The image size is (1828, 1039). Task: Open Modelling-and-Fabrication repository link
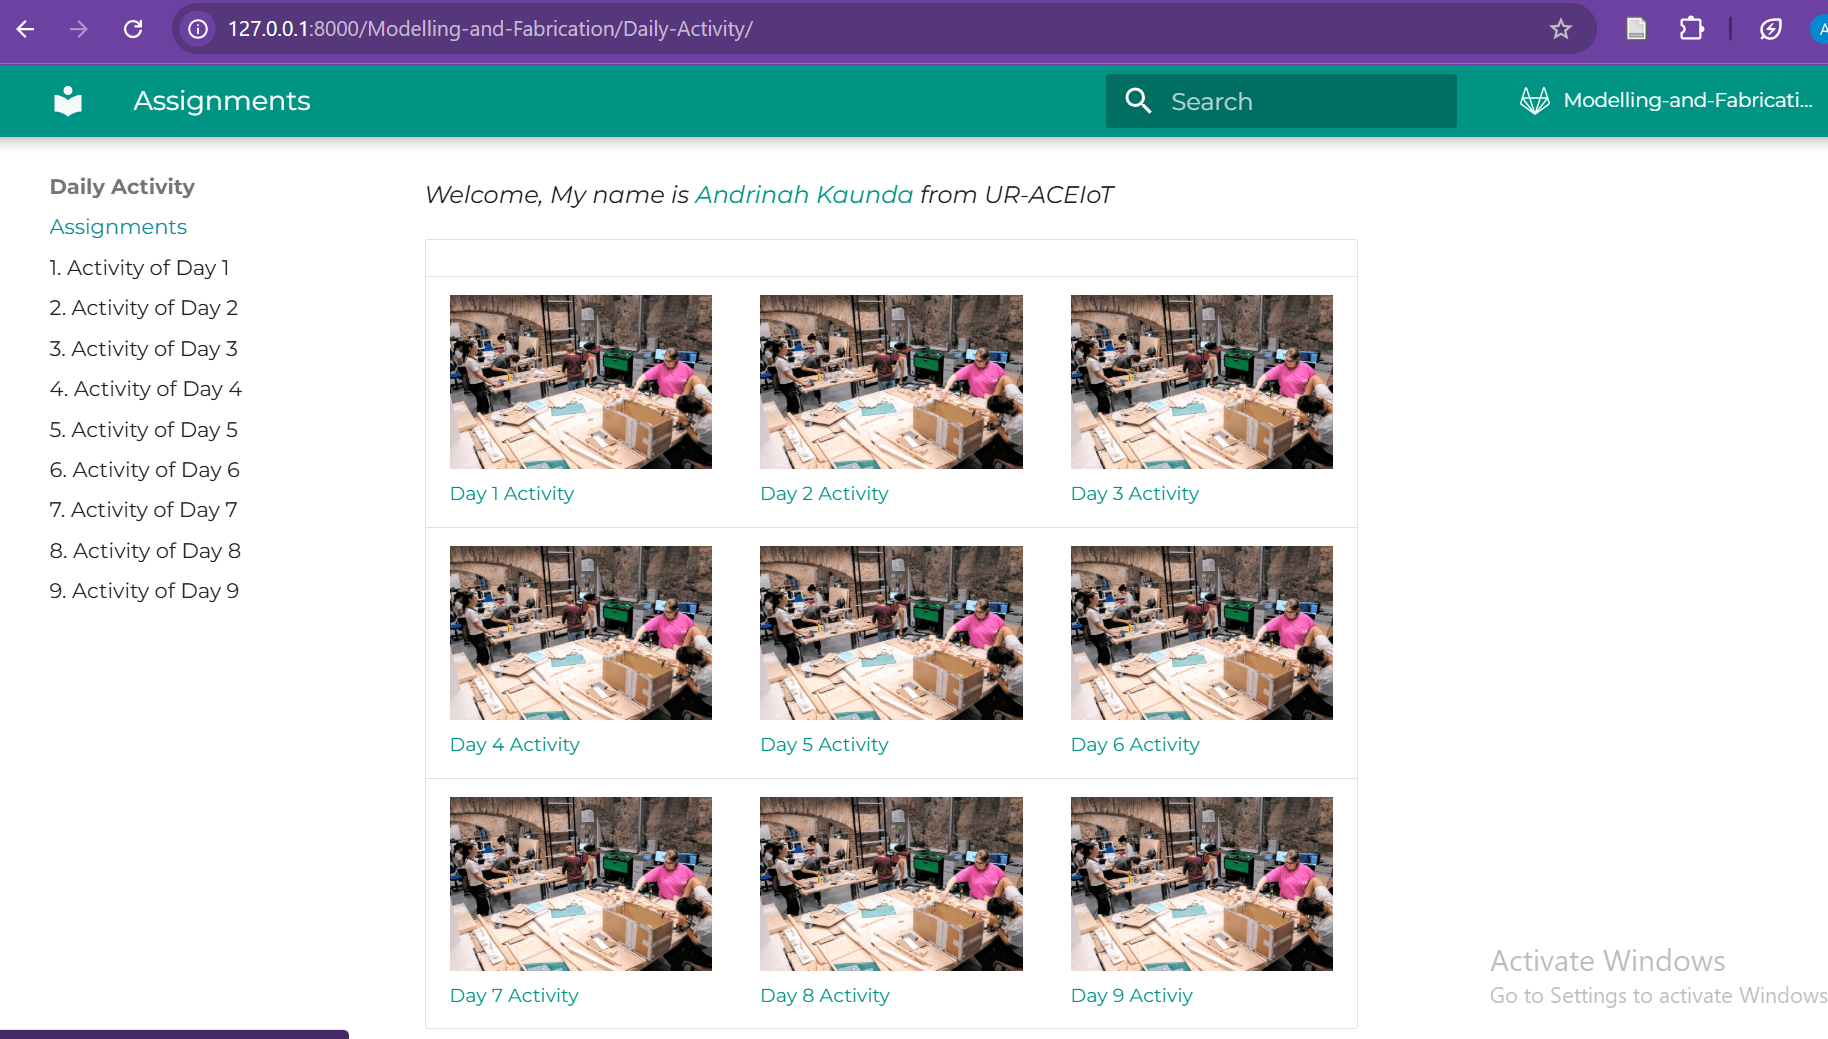pyautogui.click(x=1687, y=101)
